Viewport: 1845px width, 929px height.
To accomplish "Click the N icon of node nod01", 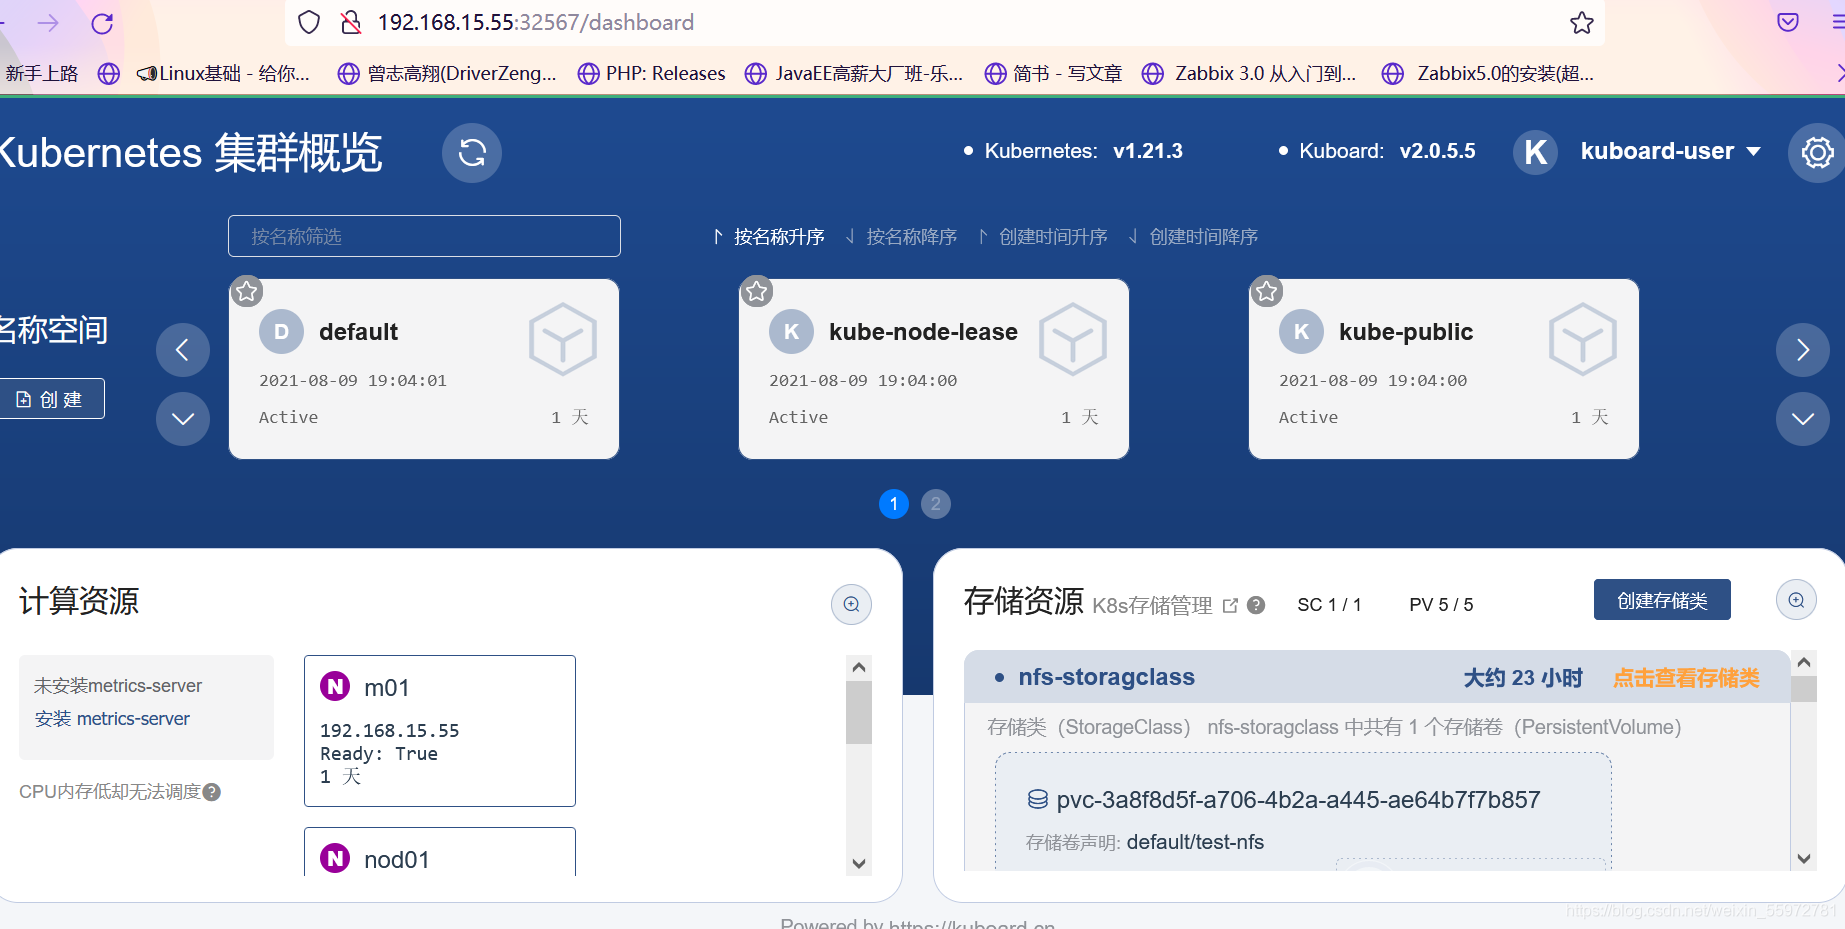I will 335,858.
